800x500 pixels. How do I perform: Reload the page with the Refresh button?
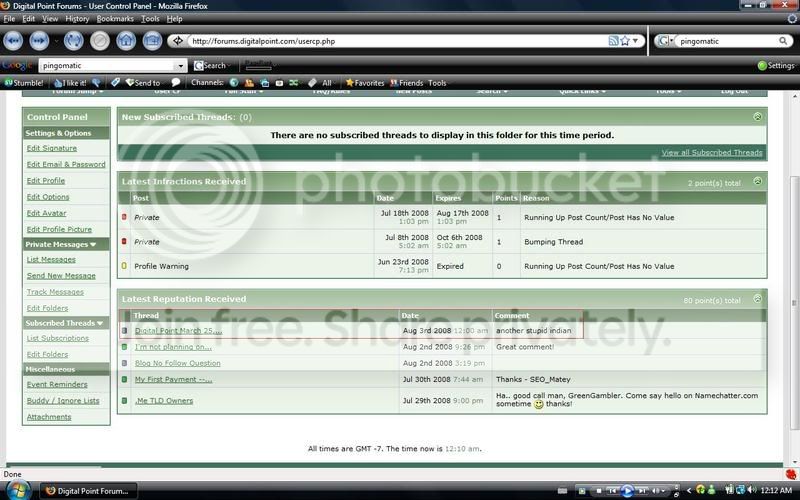coord(73,41)
